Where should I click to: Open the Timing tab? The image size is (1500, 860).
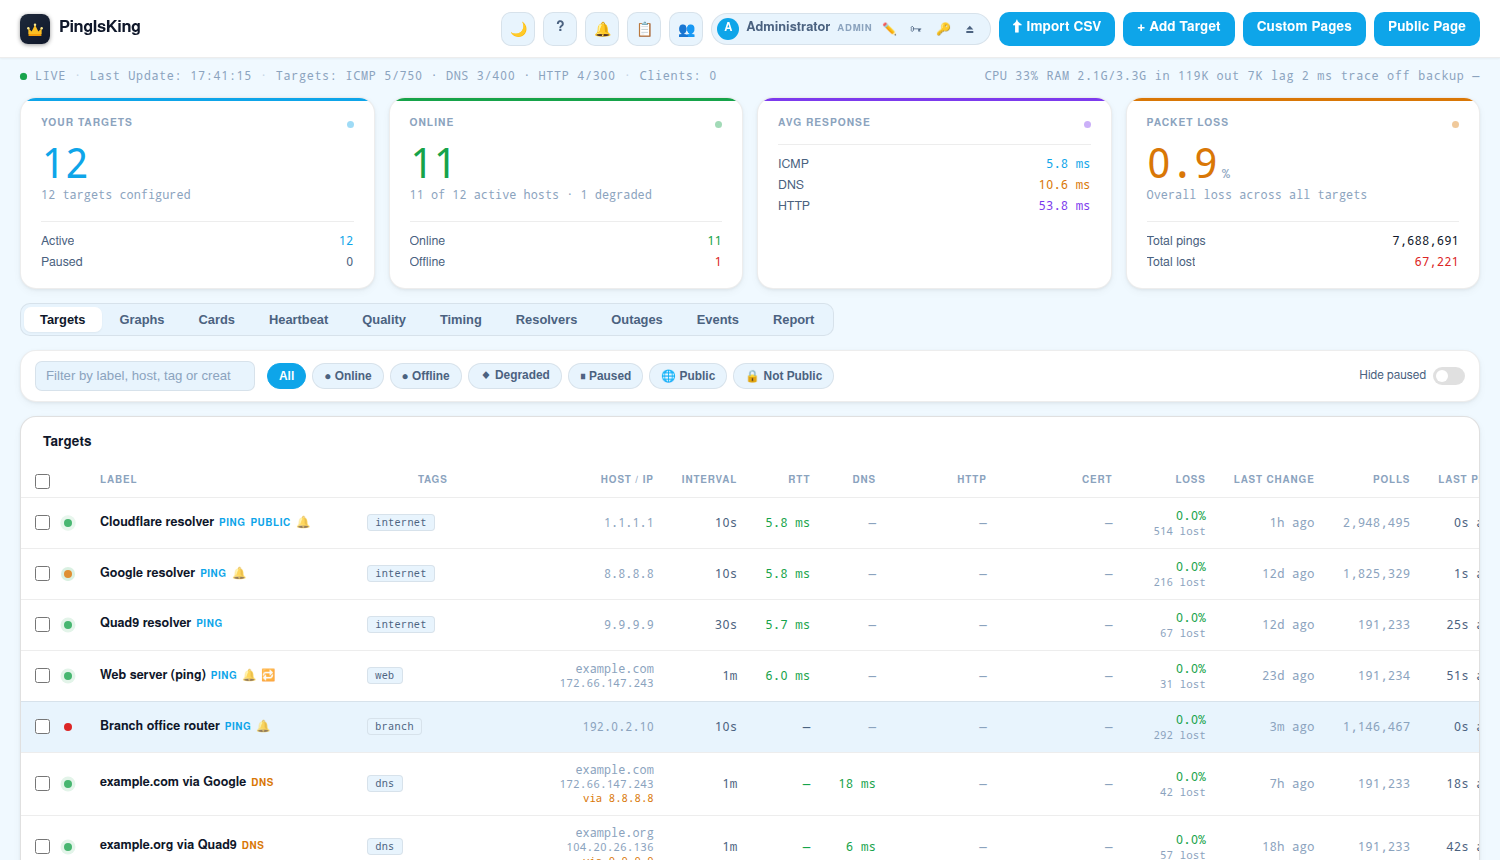(461, 320)
